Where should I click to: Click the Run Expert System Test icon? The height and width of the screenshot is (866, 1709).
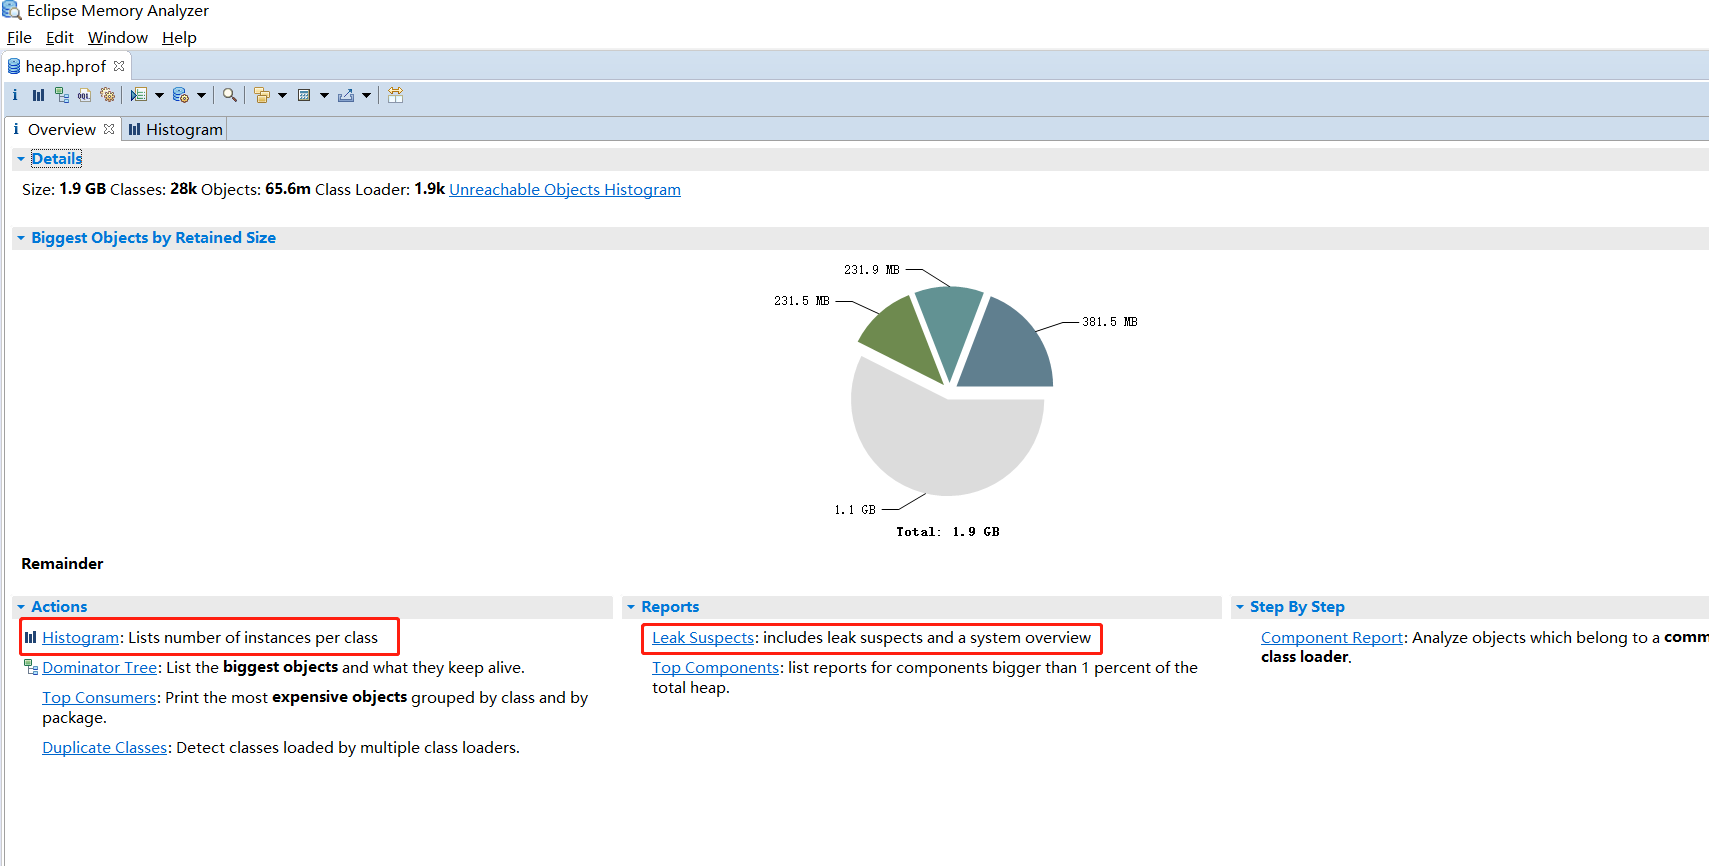(139, 95)
